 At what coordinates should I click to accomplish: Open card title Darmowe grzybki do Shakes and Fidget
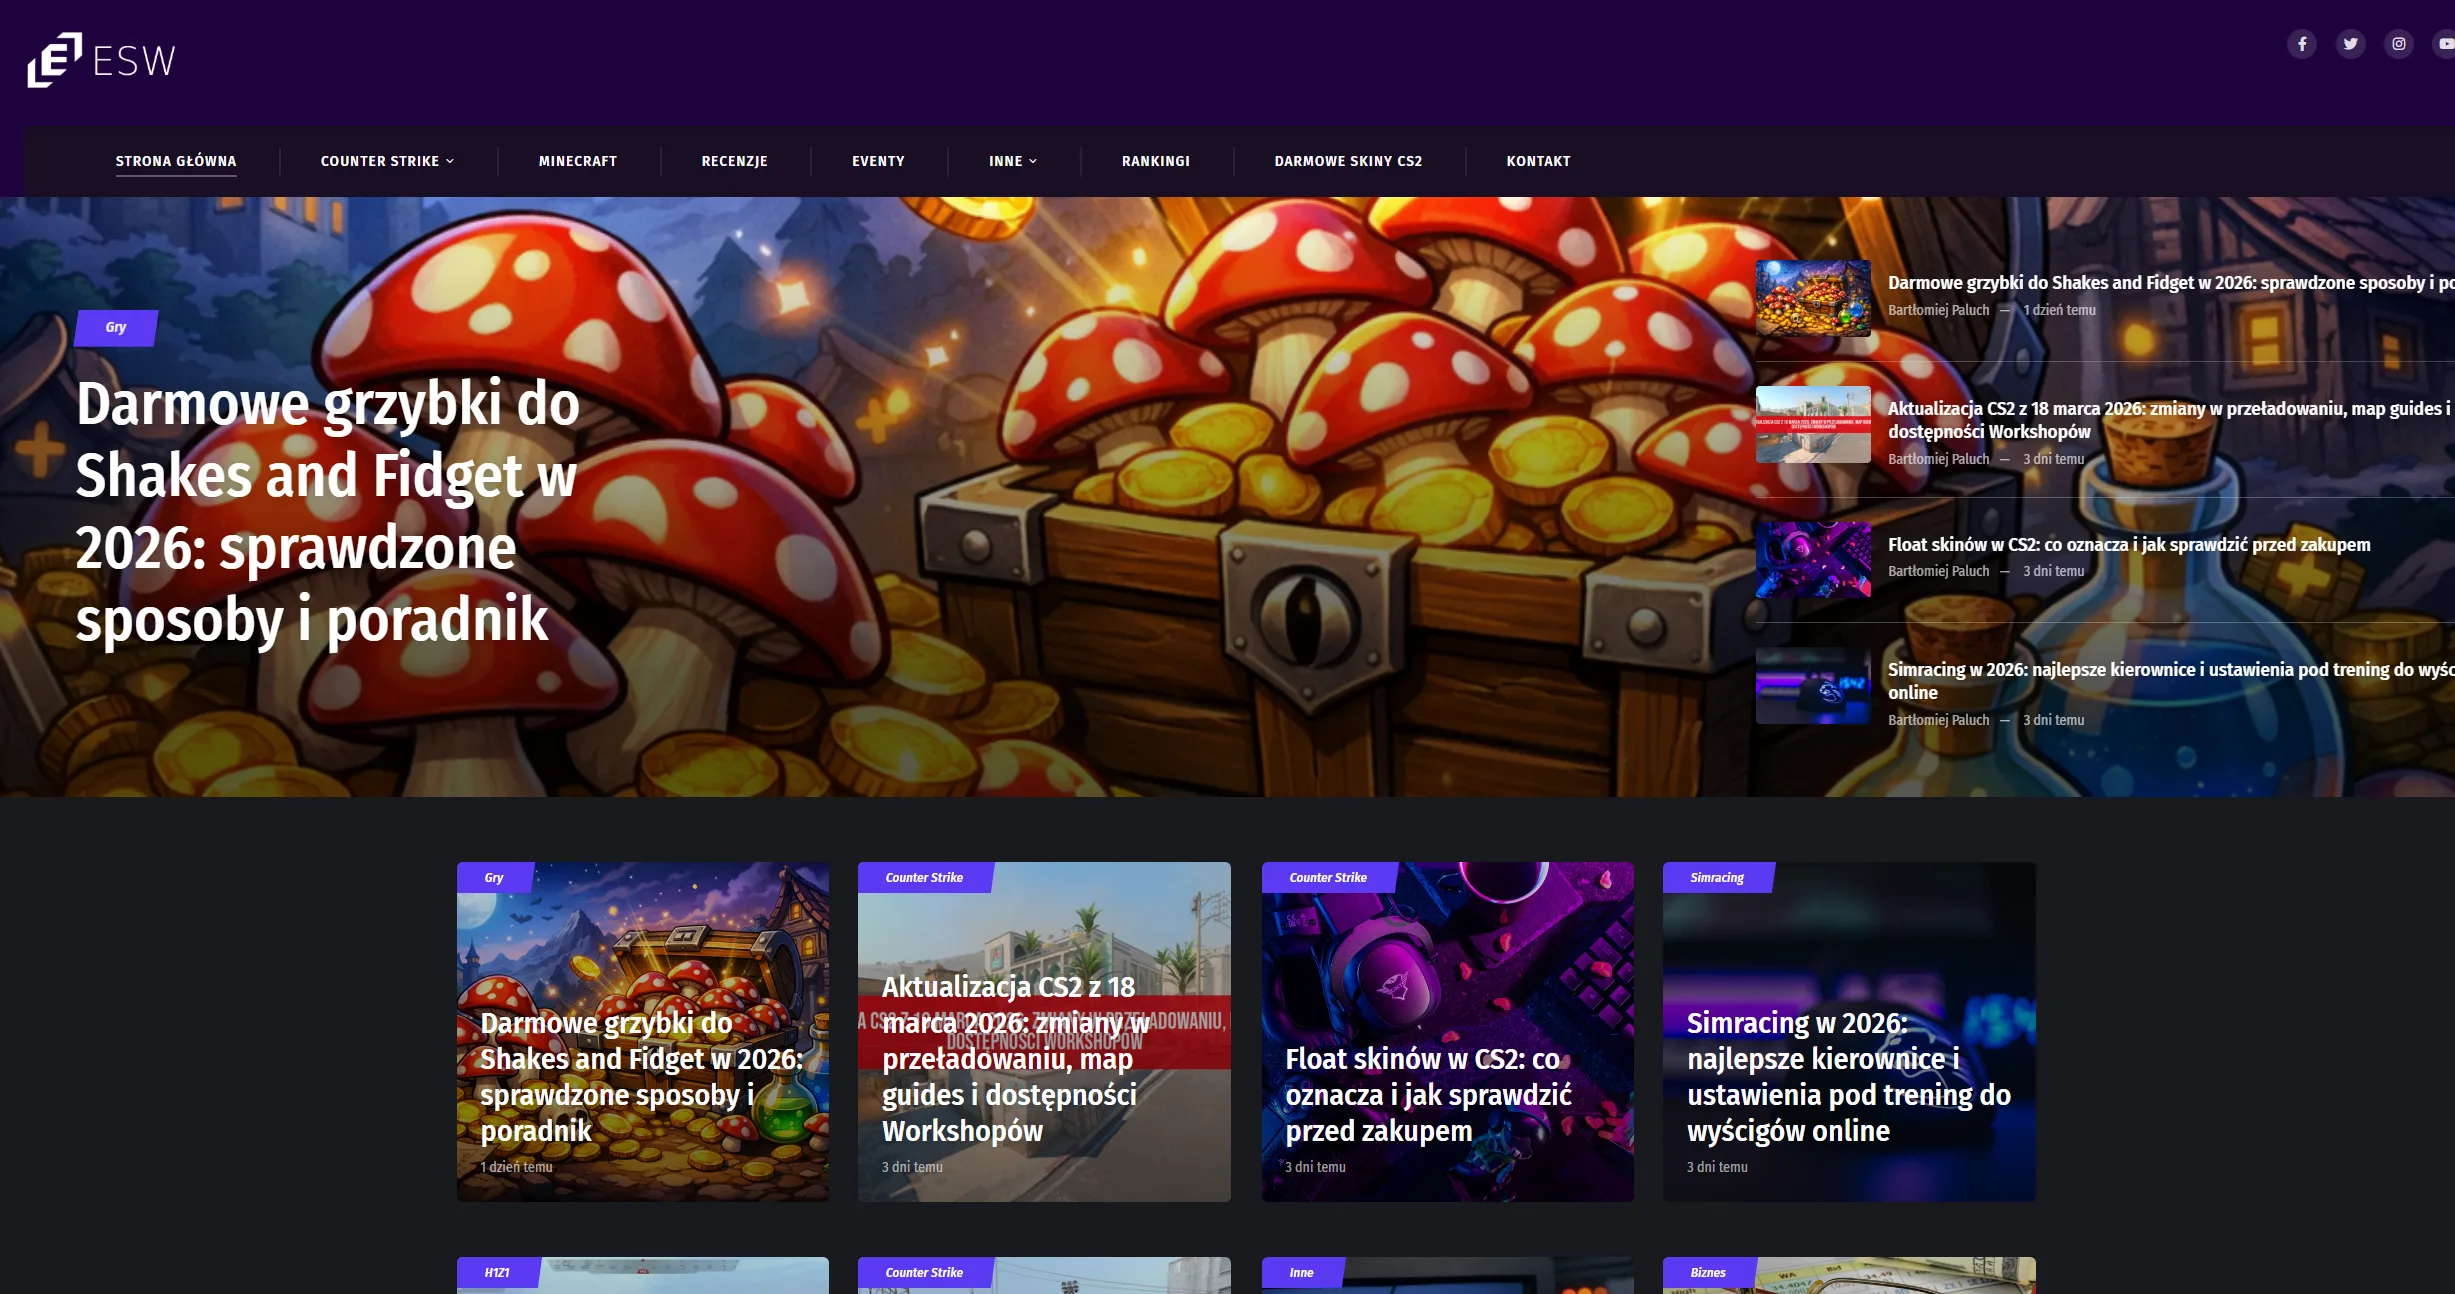tap(642, 1077)
